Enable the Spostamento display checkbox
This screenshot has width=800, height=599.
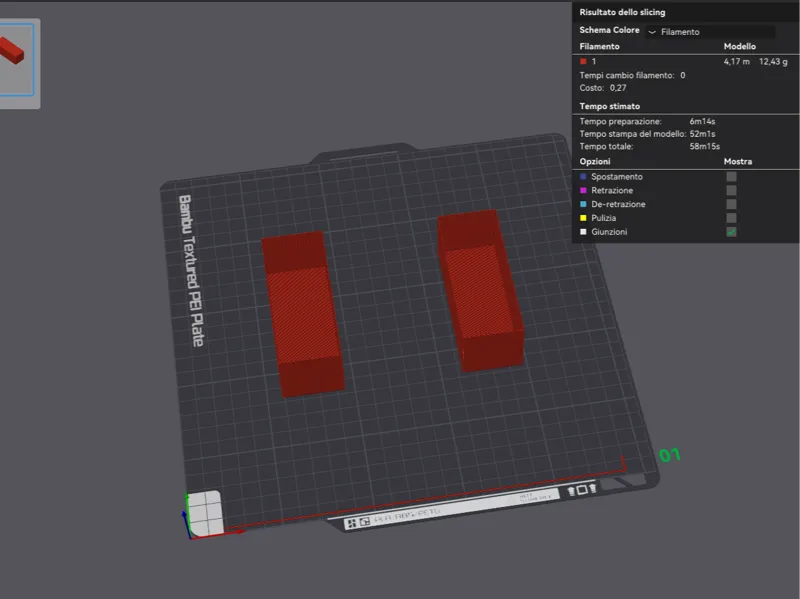click(x=731, y=177)
